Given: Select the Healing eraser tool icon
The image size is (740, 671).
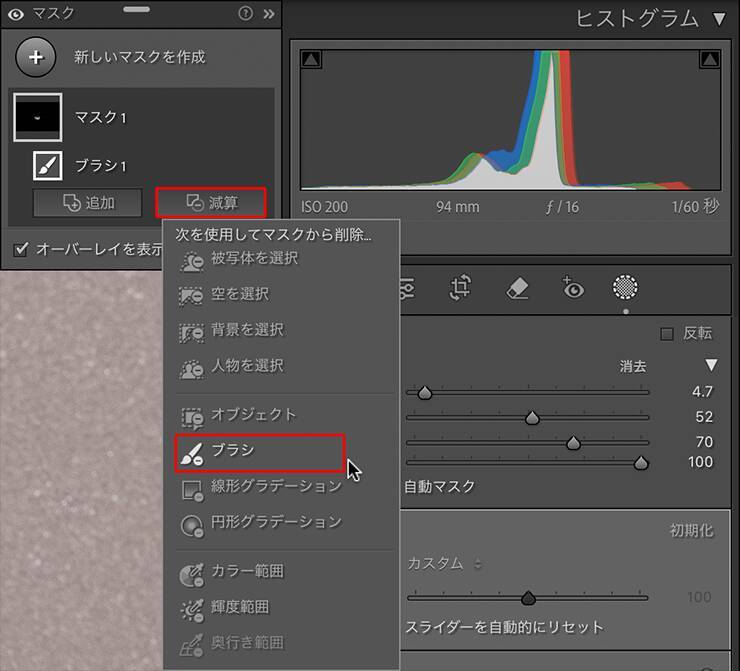Looking at the screenshot, I should click(517, 288).
